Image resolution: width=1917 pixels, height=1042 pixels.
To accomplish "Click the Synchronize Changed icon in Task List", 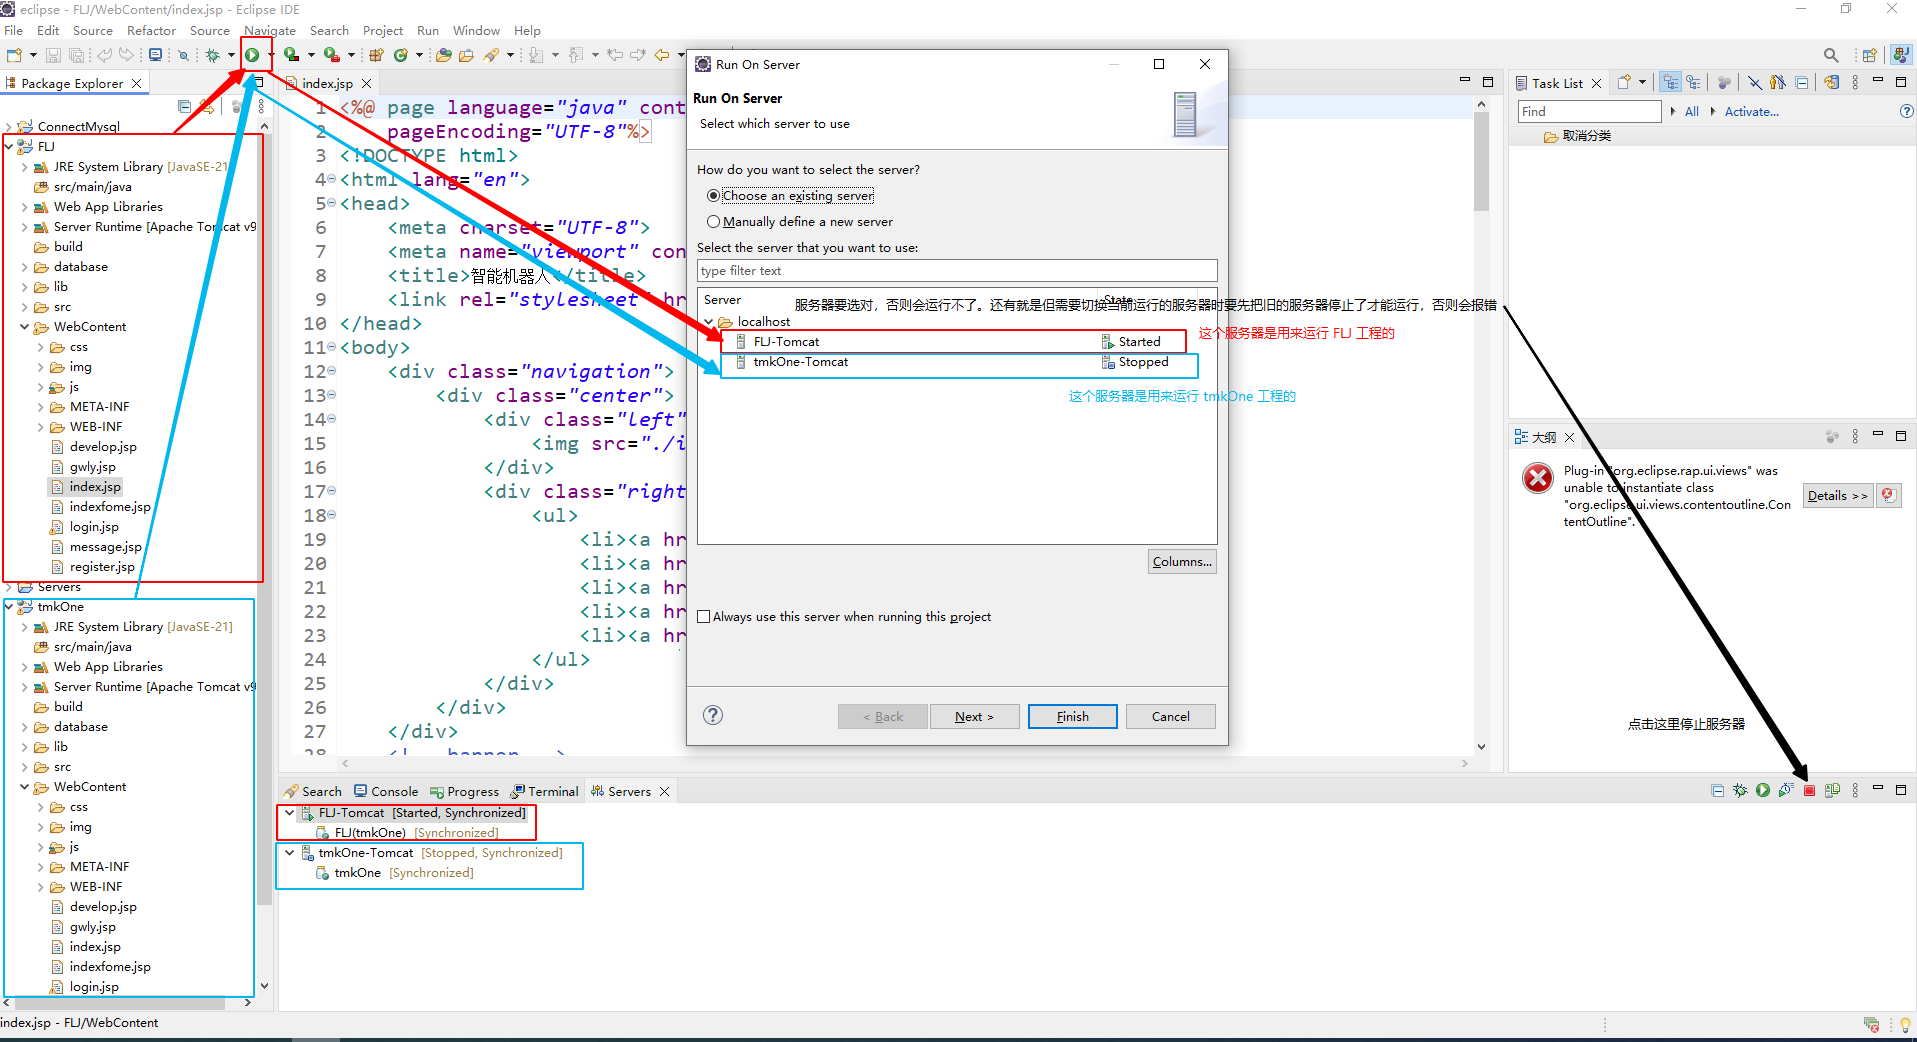I will [1831, 83].
